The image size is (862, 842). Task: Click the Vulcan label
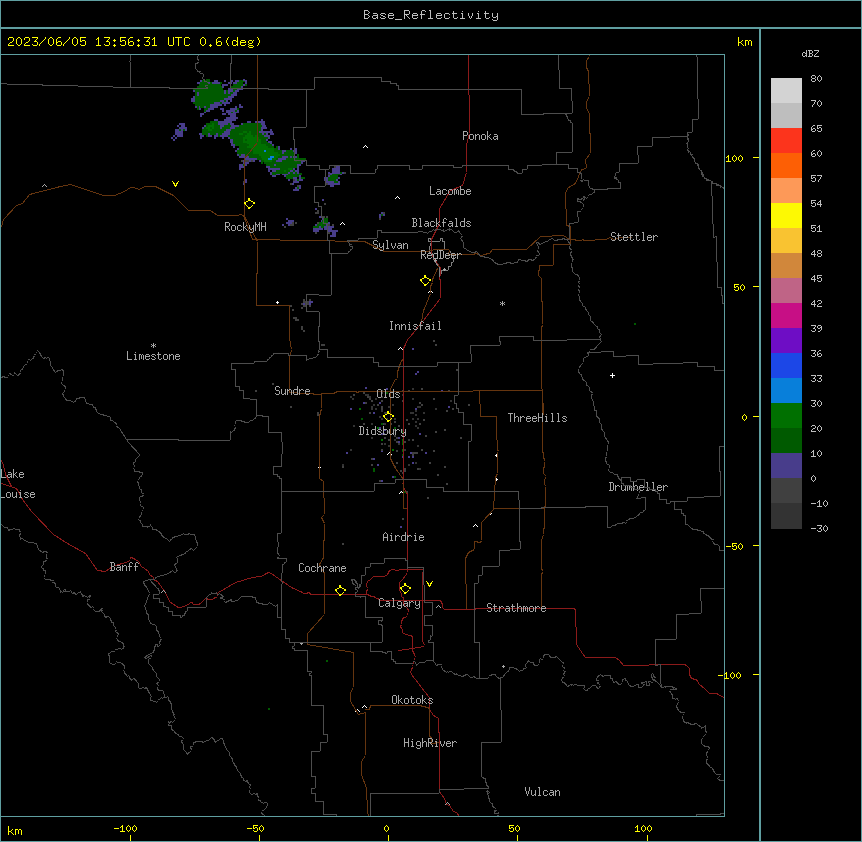tap(543, 792)
